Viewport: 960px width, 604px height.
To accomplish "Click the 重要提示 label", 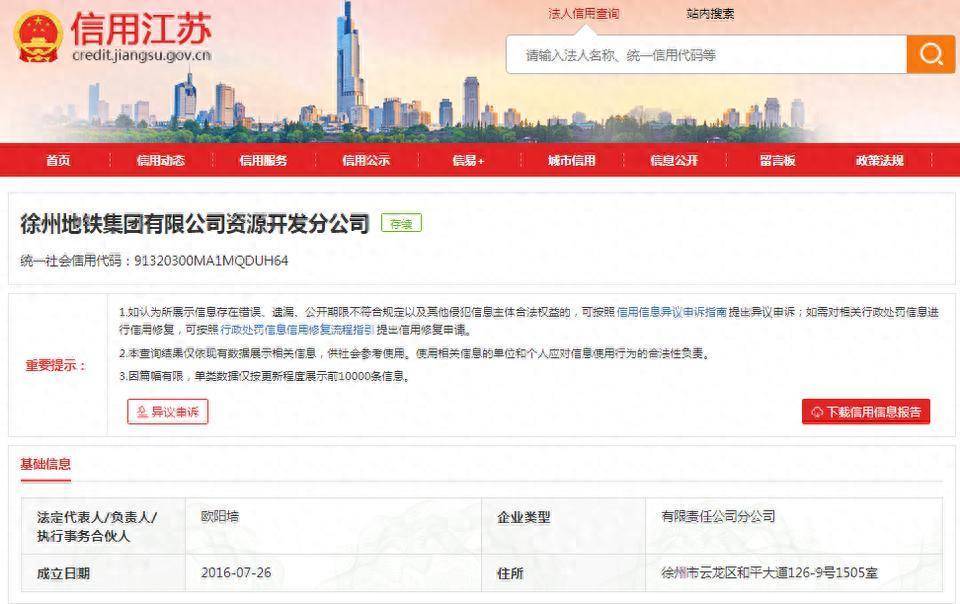I will [56, 365].
